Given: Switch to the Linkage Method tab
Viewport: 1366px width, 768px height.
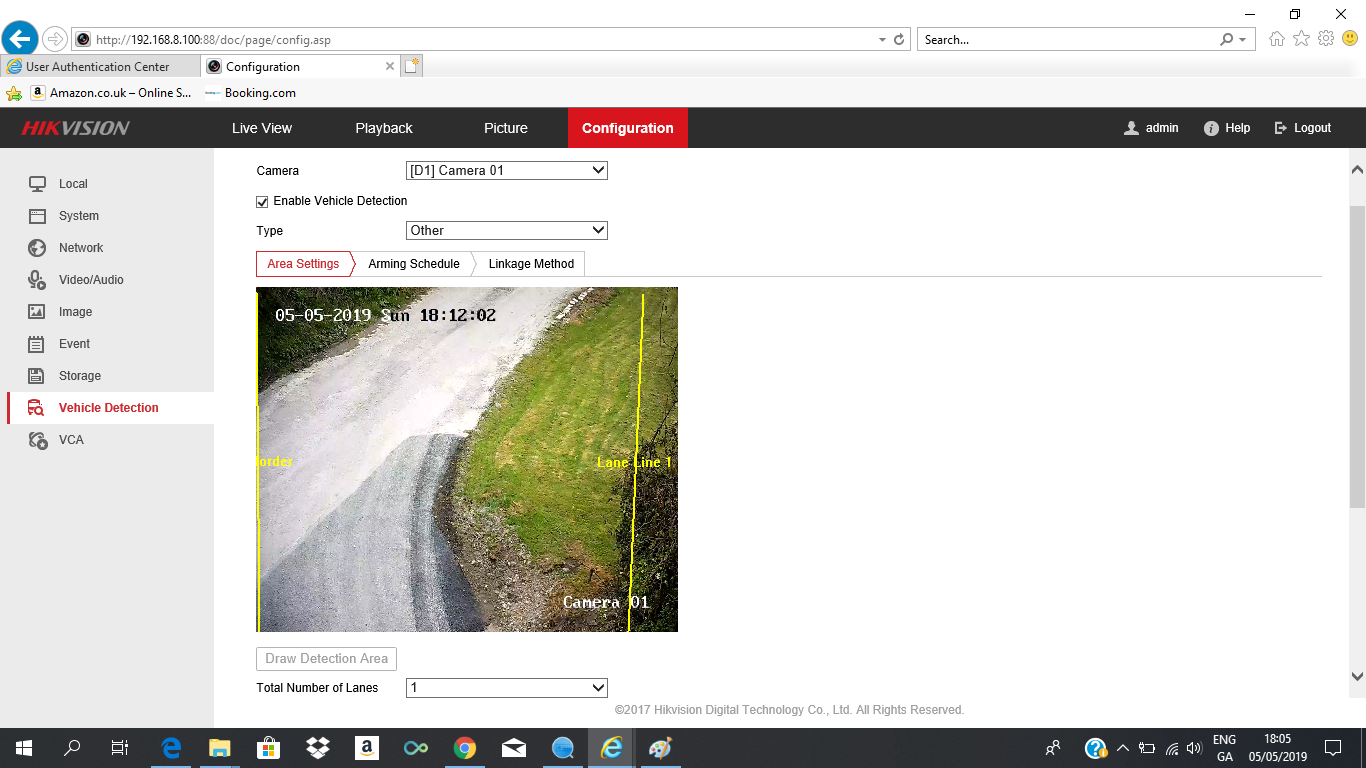Looking at the screenshot, I should 531,264.
